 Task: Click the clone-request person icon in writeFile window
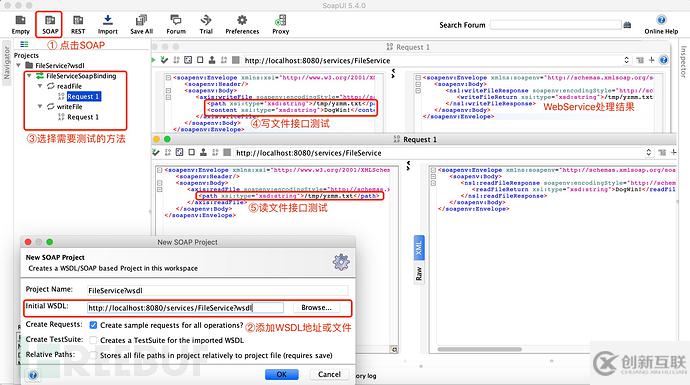(x=212, y=60)
